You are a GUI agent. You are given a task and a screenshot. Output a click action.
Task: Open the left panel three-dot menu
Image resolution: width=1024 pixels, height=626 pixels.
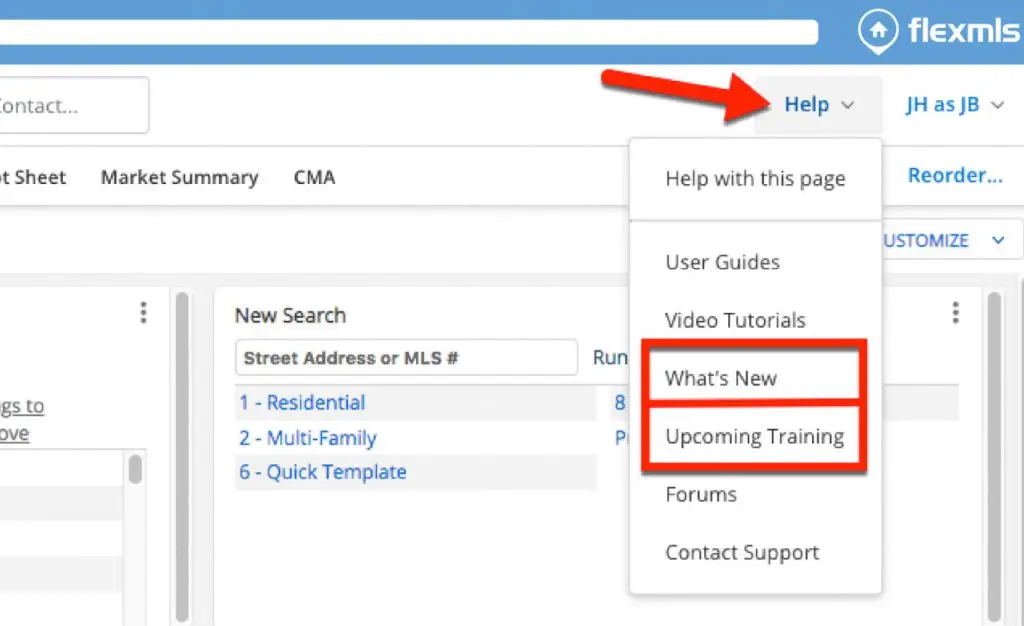click(143, 313)
